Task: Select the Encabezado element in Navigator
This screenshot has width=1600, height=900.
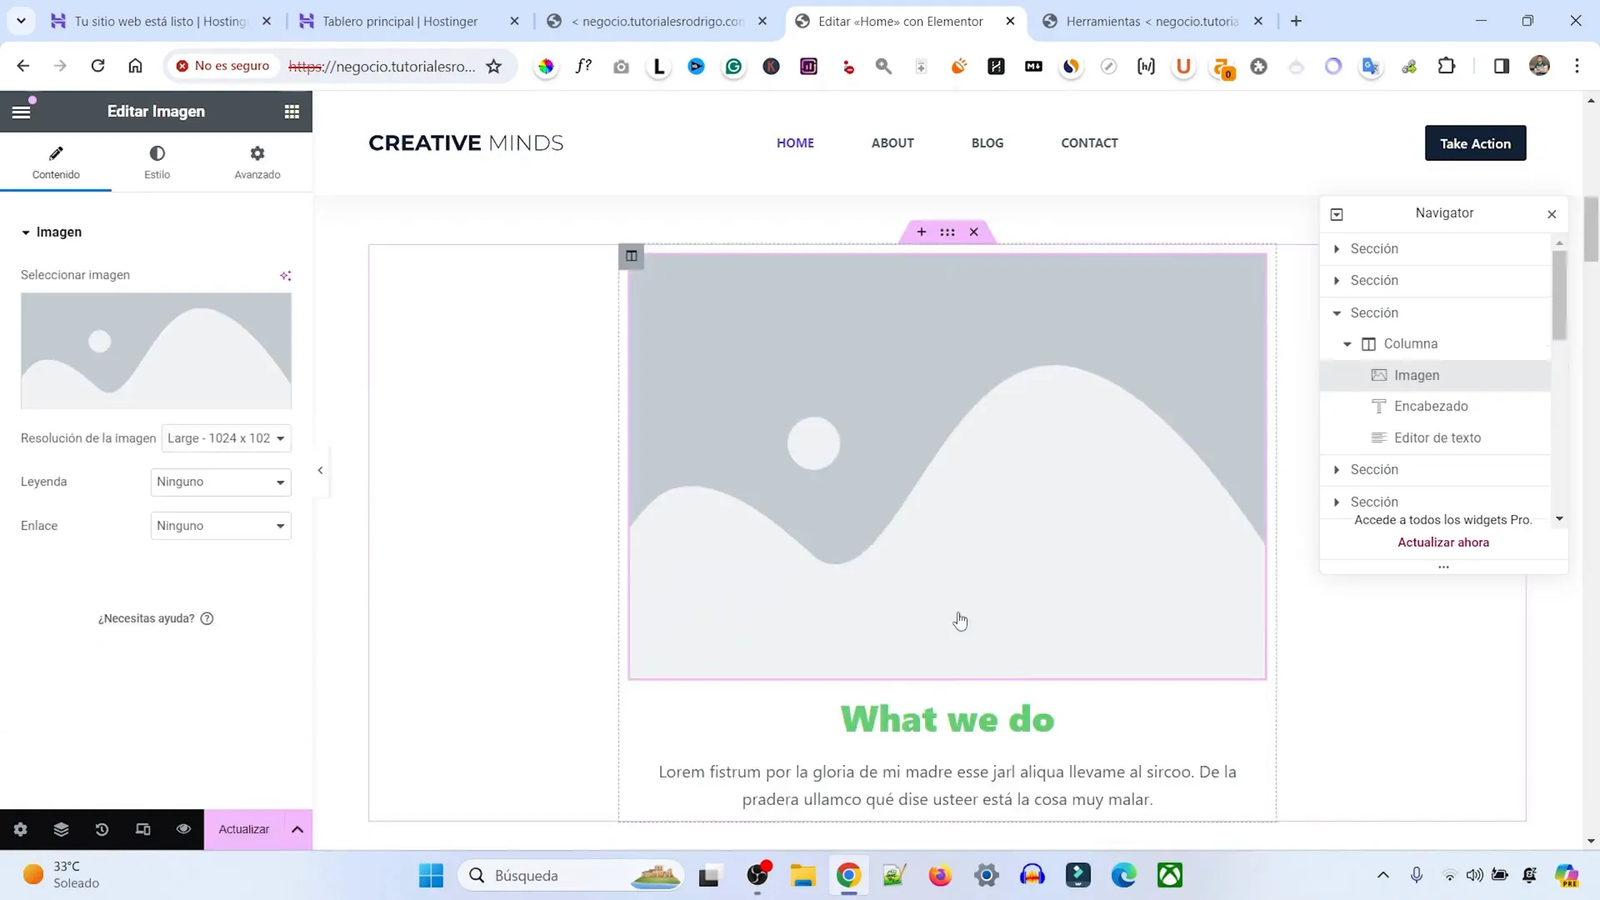Action: (x=1431, y=406)
